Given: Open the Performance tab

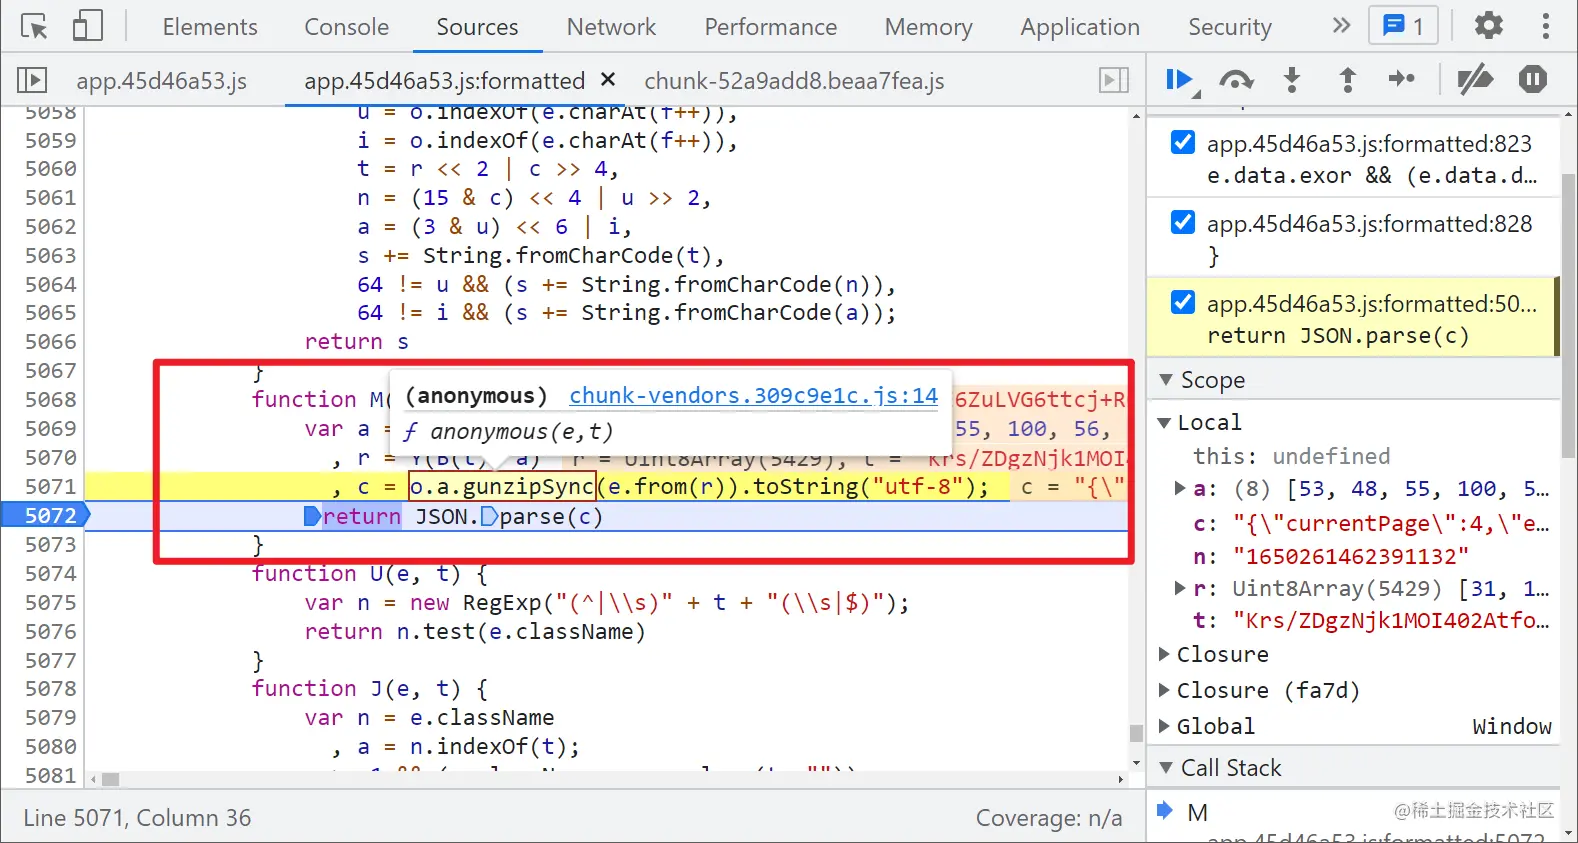Looking at the screenshot, I should tap(770, 27).
